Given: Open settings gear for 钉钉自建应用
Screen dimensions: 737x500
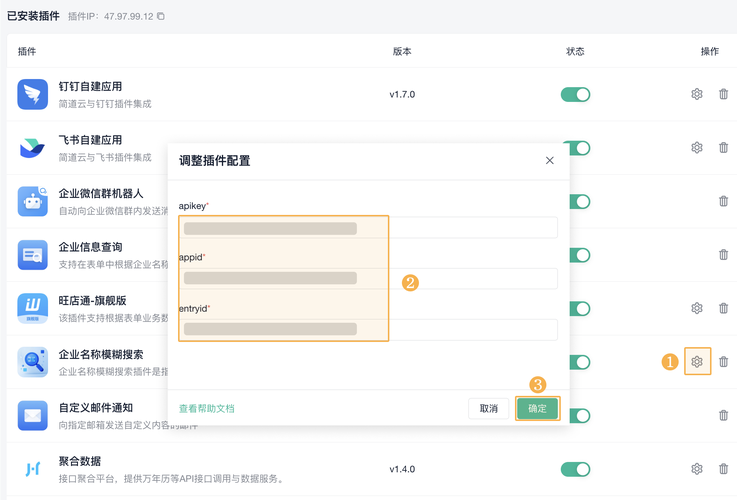Looking at the screenshot, I should click(x=697, y=94).
